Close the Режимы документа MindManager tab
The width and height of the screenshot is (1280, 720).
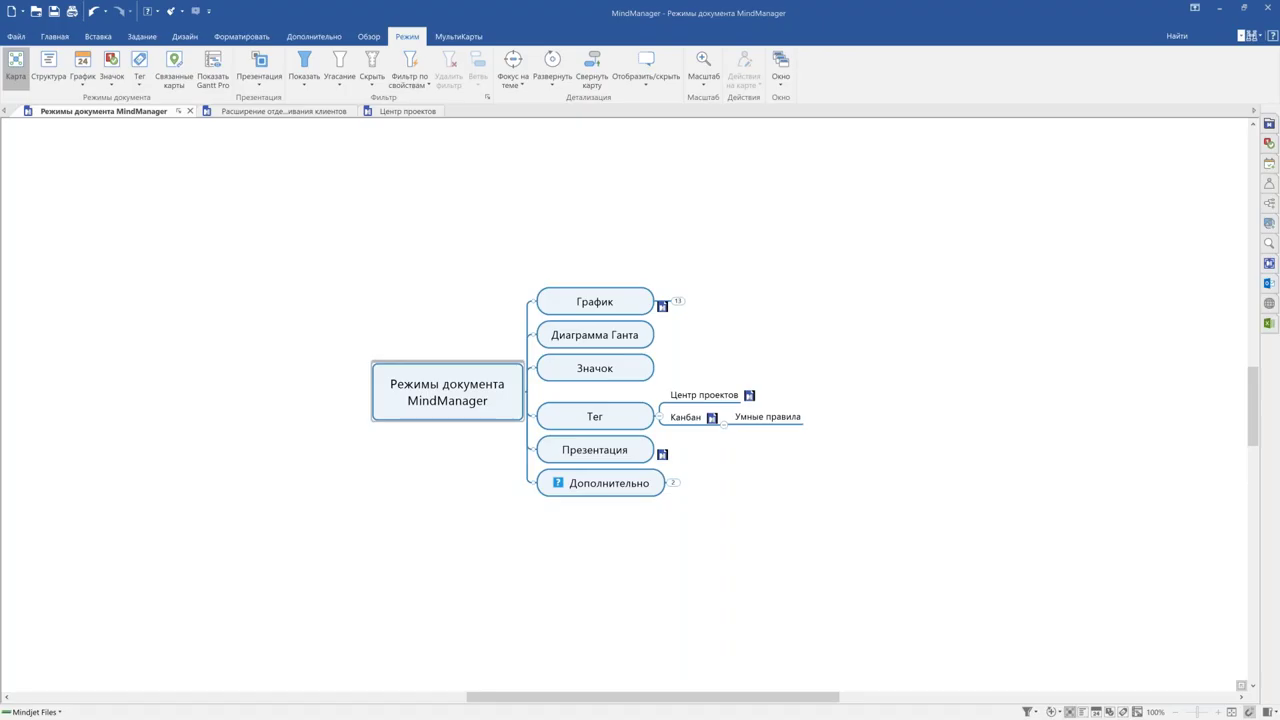coord(190,111)
